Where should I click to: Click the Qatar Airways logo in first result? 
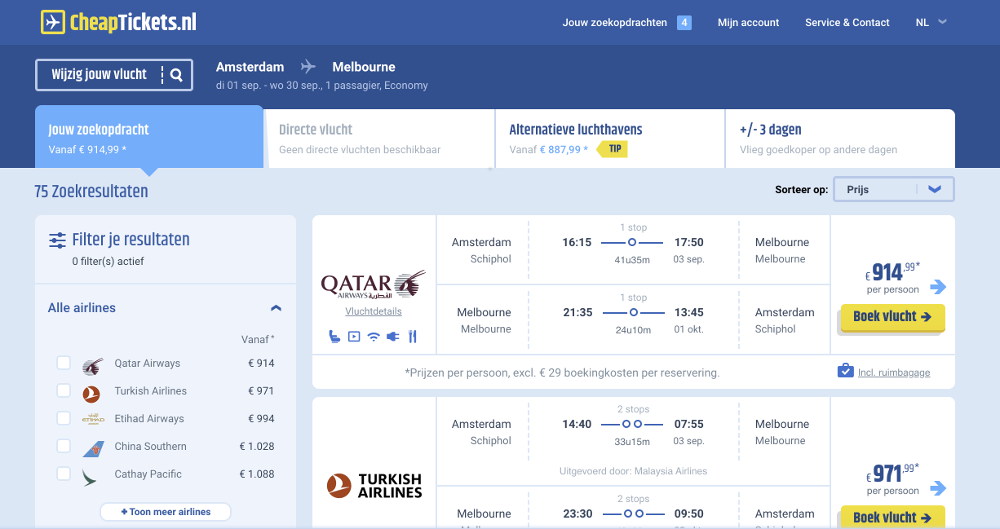pos(373,285)
